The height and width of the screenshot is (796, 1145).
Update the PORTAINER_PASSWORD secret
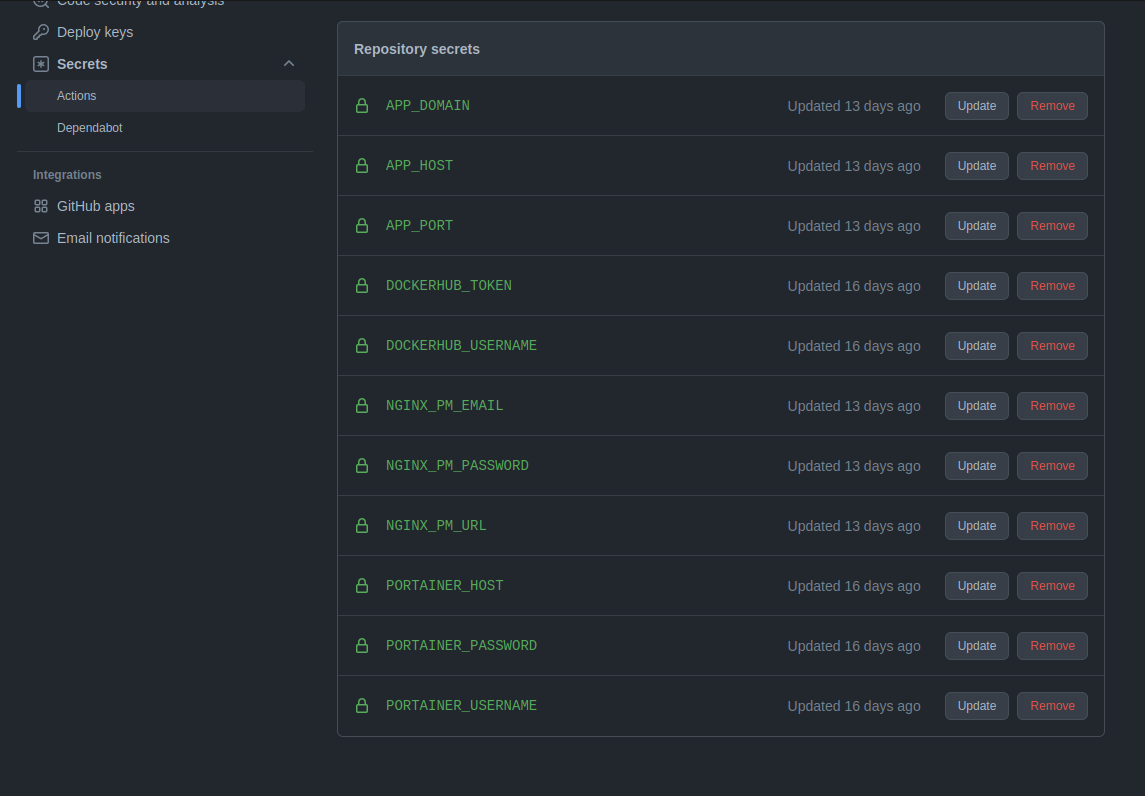point(976,646)
